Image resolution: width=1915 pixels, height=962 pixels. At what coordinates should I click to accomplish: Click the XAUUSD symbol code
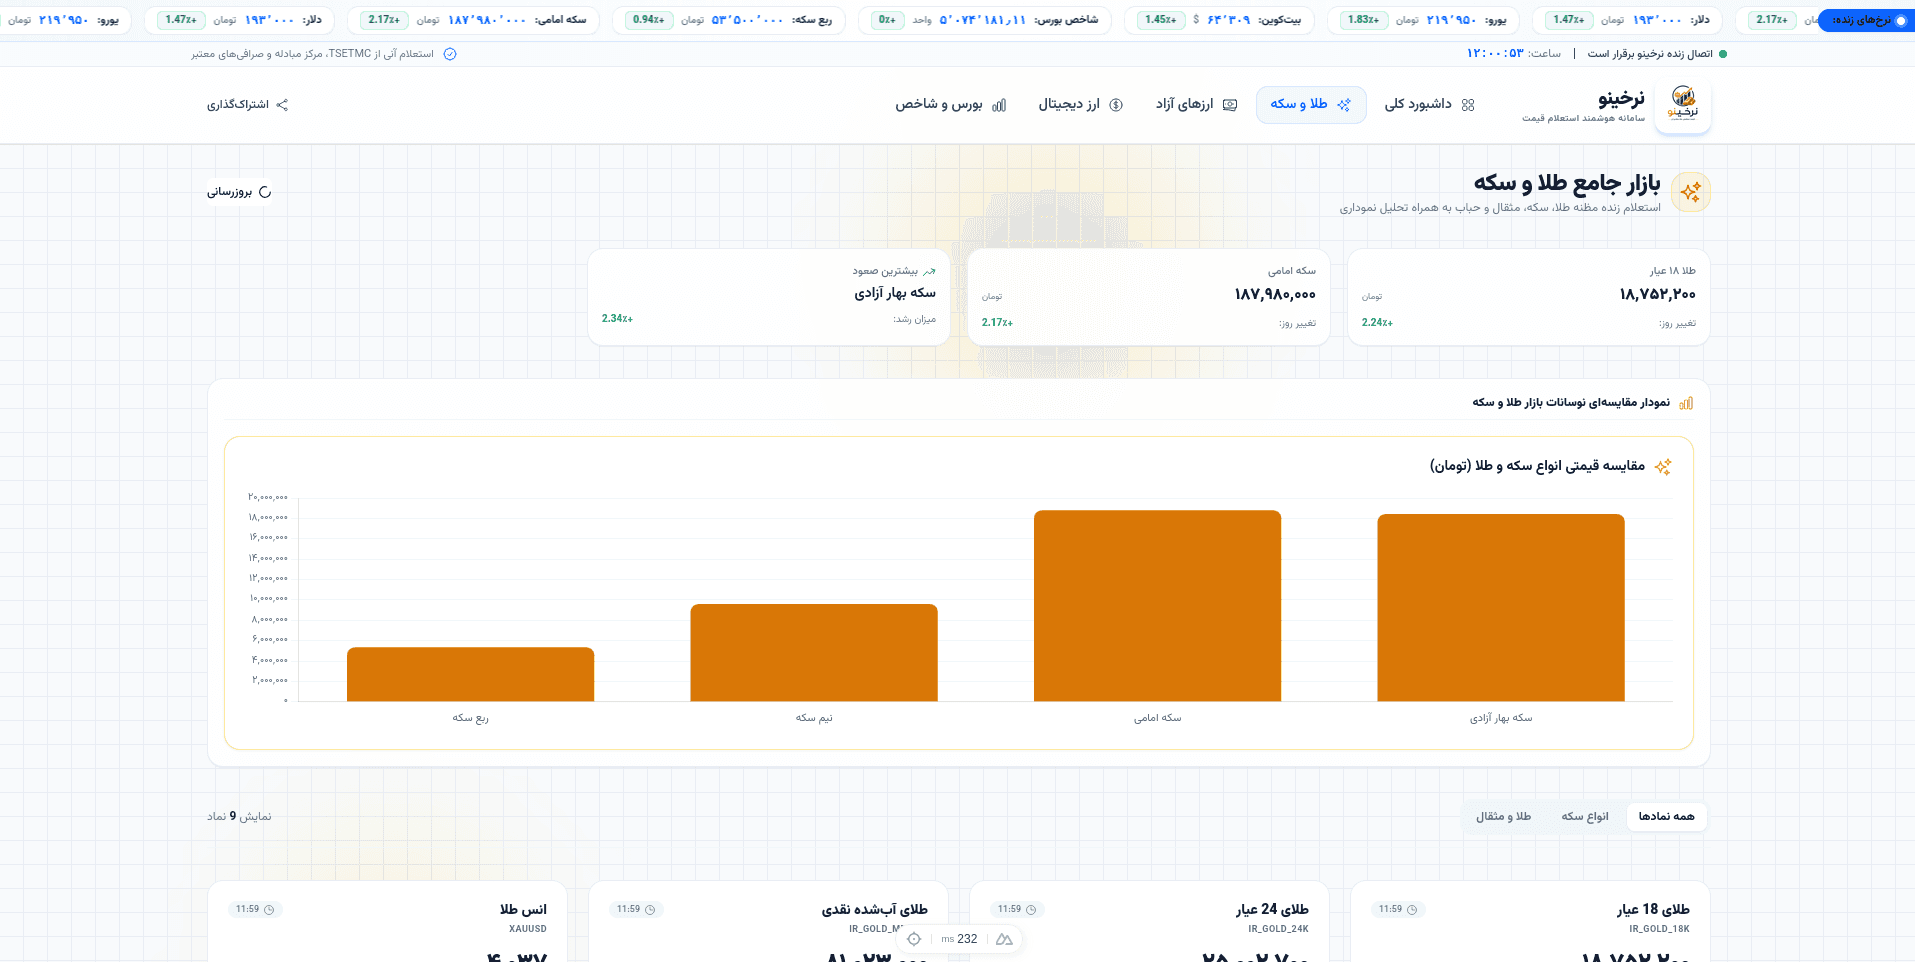528,929
